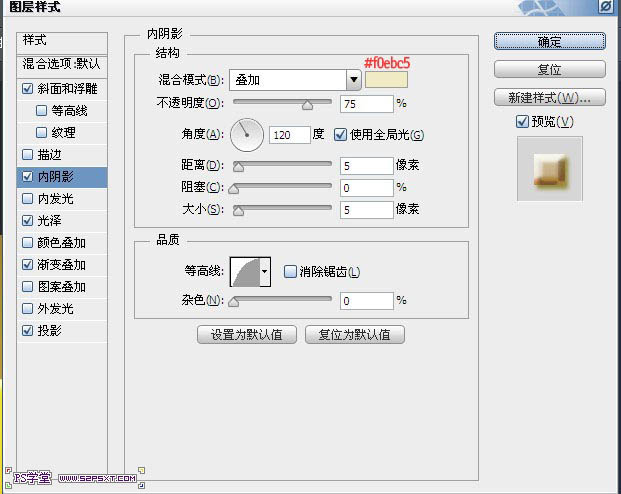This screenshot has width=621, height=494.
Task: Toggle the 斜面和浮雕 checkbox
Action: (x=27, y=89)
